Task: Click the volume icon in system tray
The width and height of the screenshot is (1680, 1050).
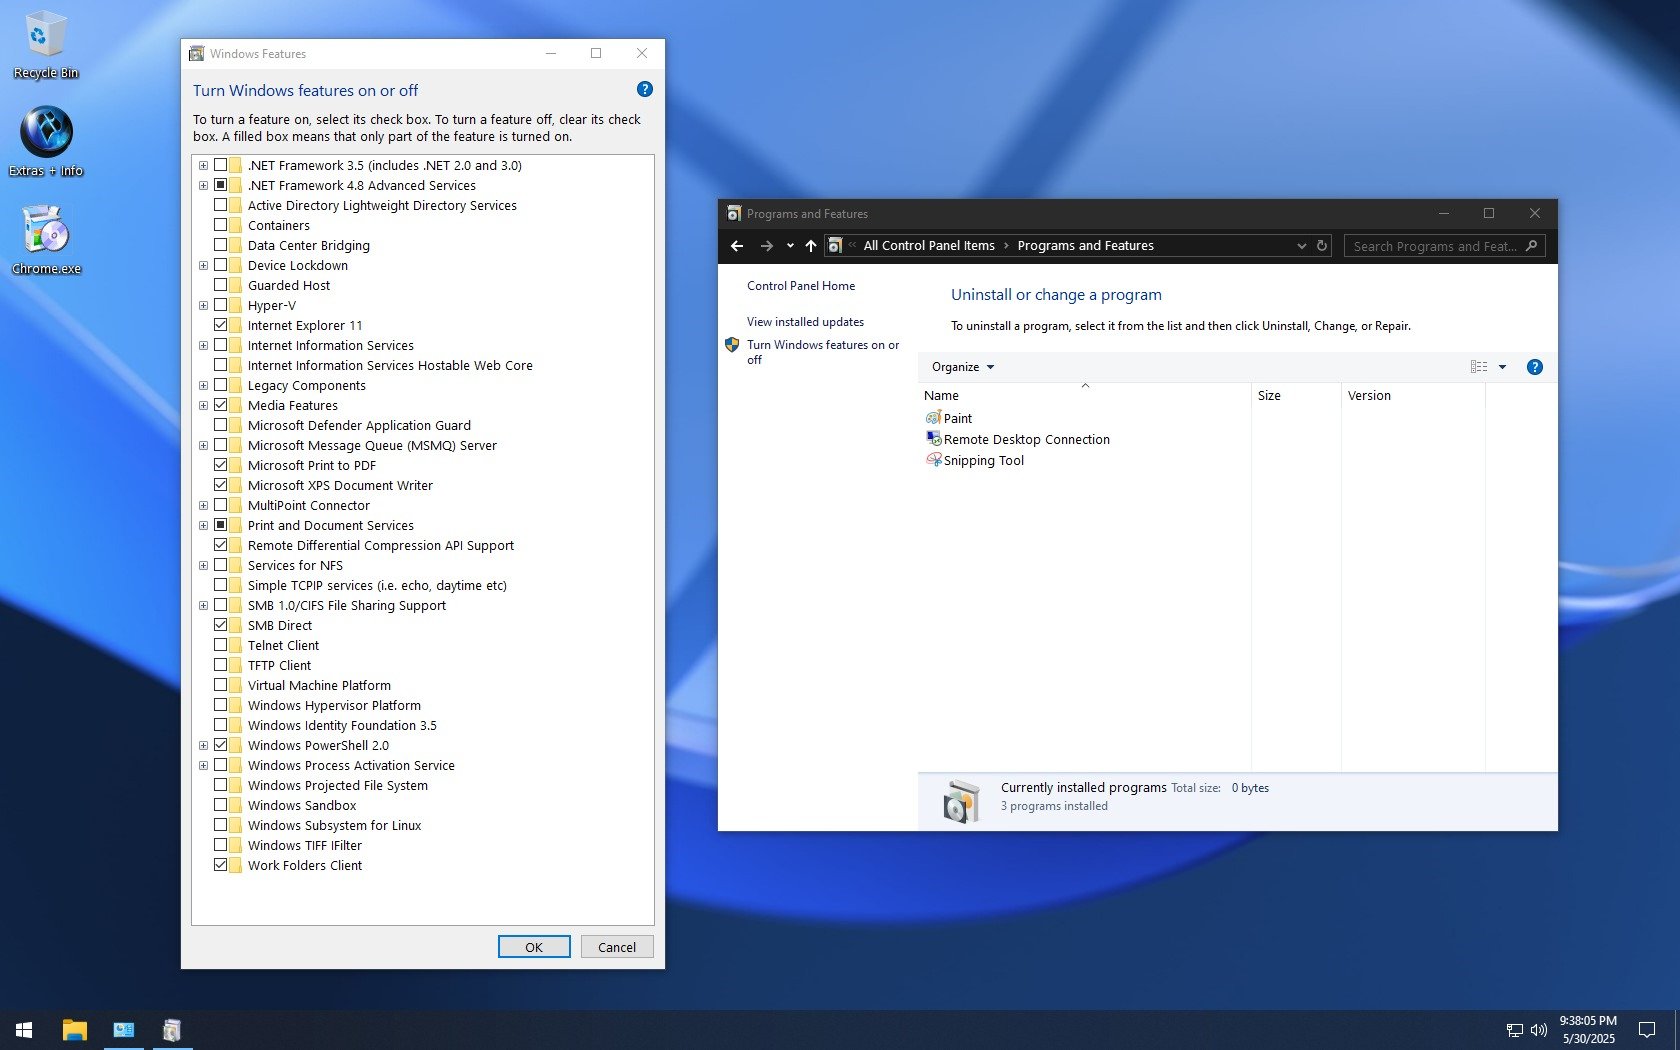Action: [1538, 1030]
